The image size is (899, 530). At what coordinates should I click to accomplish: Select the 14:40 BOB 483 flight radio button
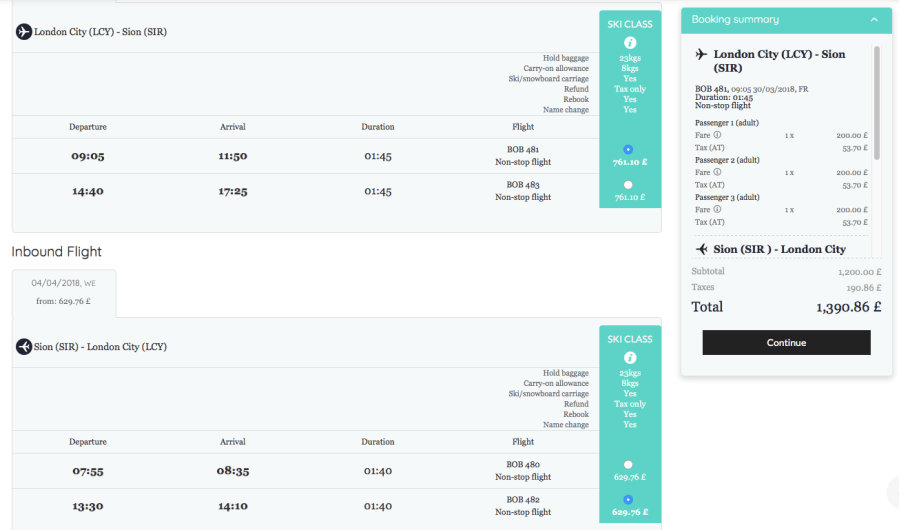627,184
